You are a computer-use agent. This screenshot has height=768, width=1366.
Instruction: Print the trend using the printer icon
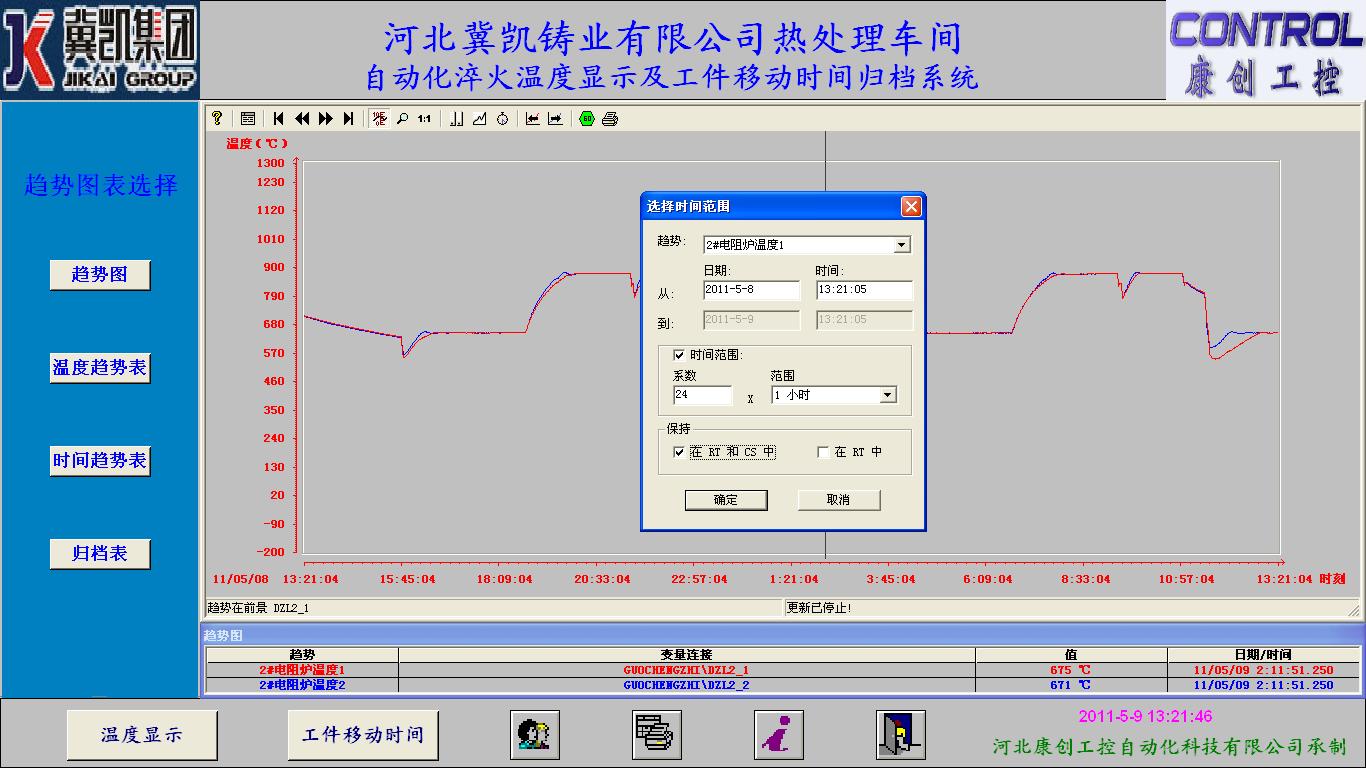pyautogui.click(x=610, y=119)
